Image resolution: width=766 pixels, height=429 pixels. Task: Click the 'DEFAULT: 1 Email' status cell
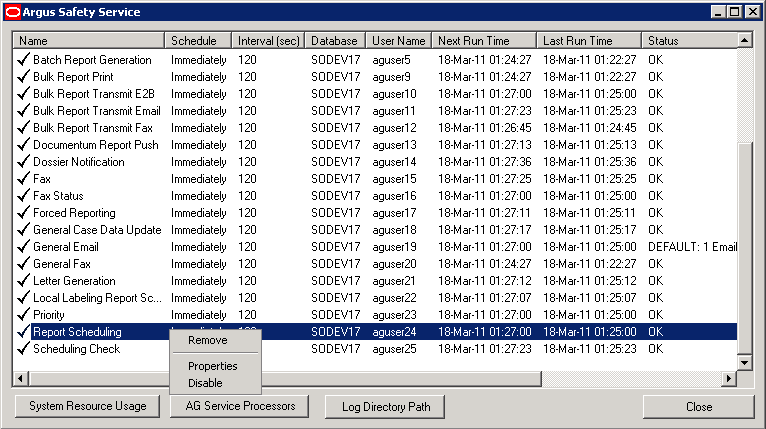[692, 247]
